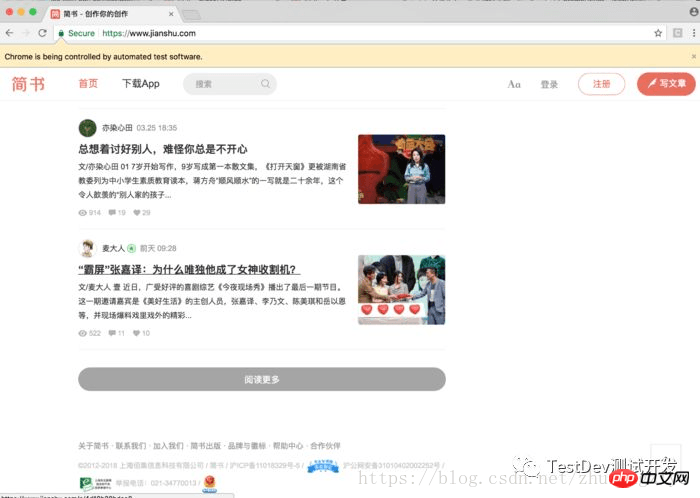This screenshot has height=498, width=700.
Task: Open the Aa reading style settings
Action: (514, 84)
